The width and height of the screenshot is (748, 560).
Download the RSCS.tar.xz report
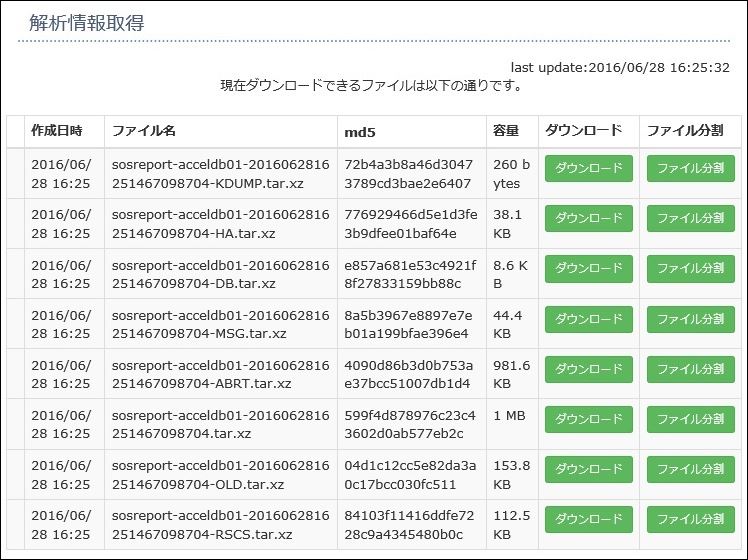coord(589,519)
